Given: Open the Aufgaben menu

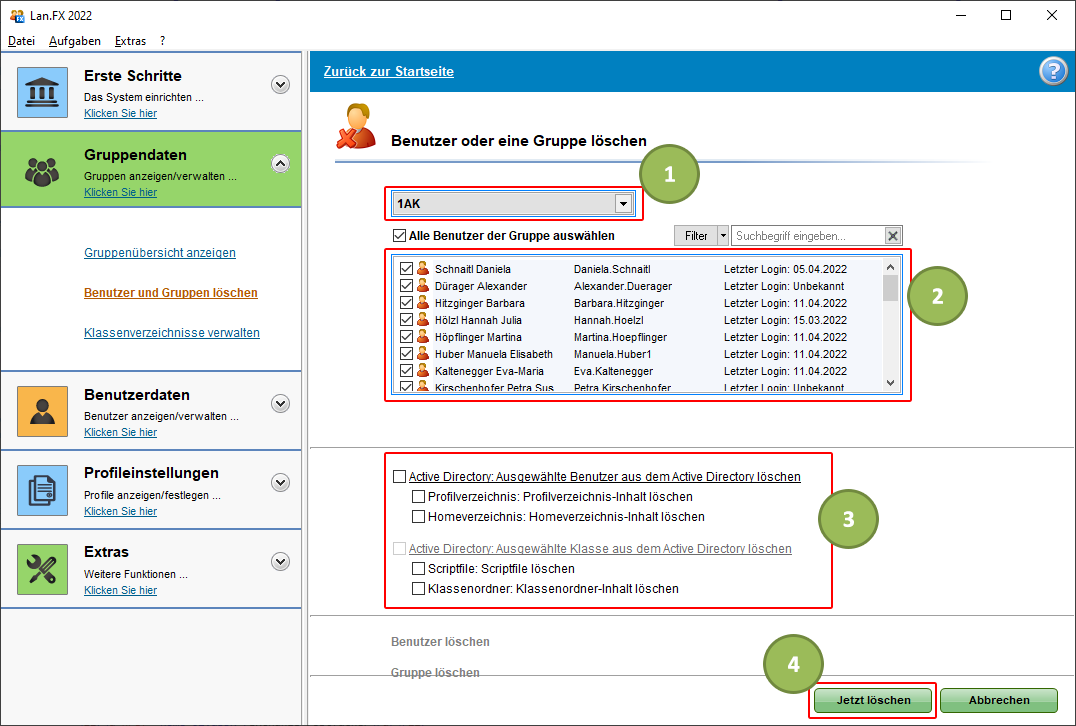Looking at the screenshot, I should point(75,40).
